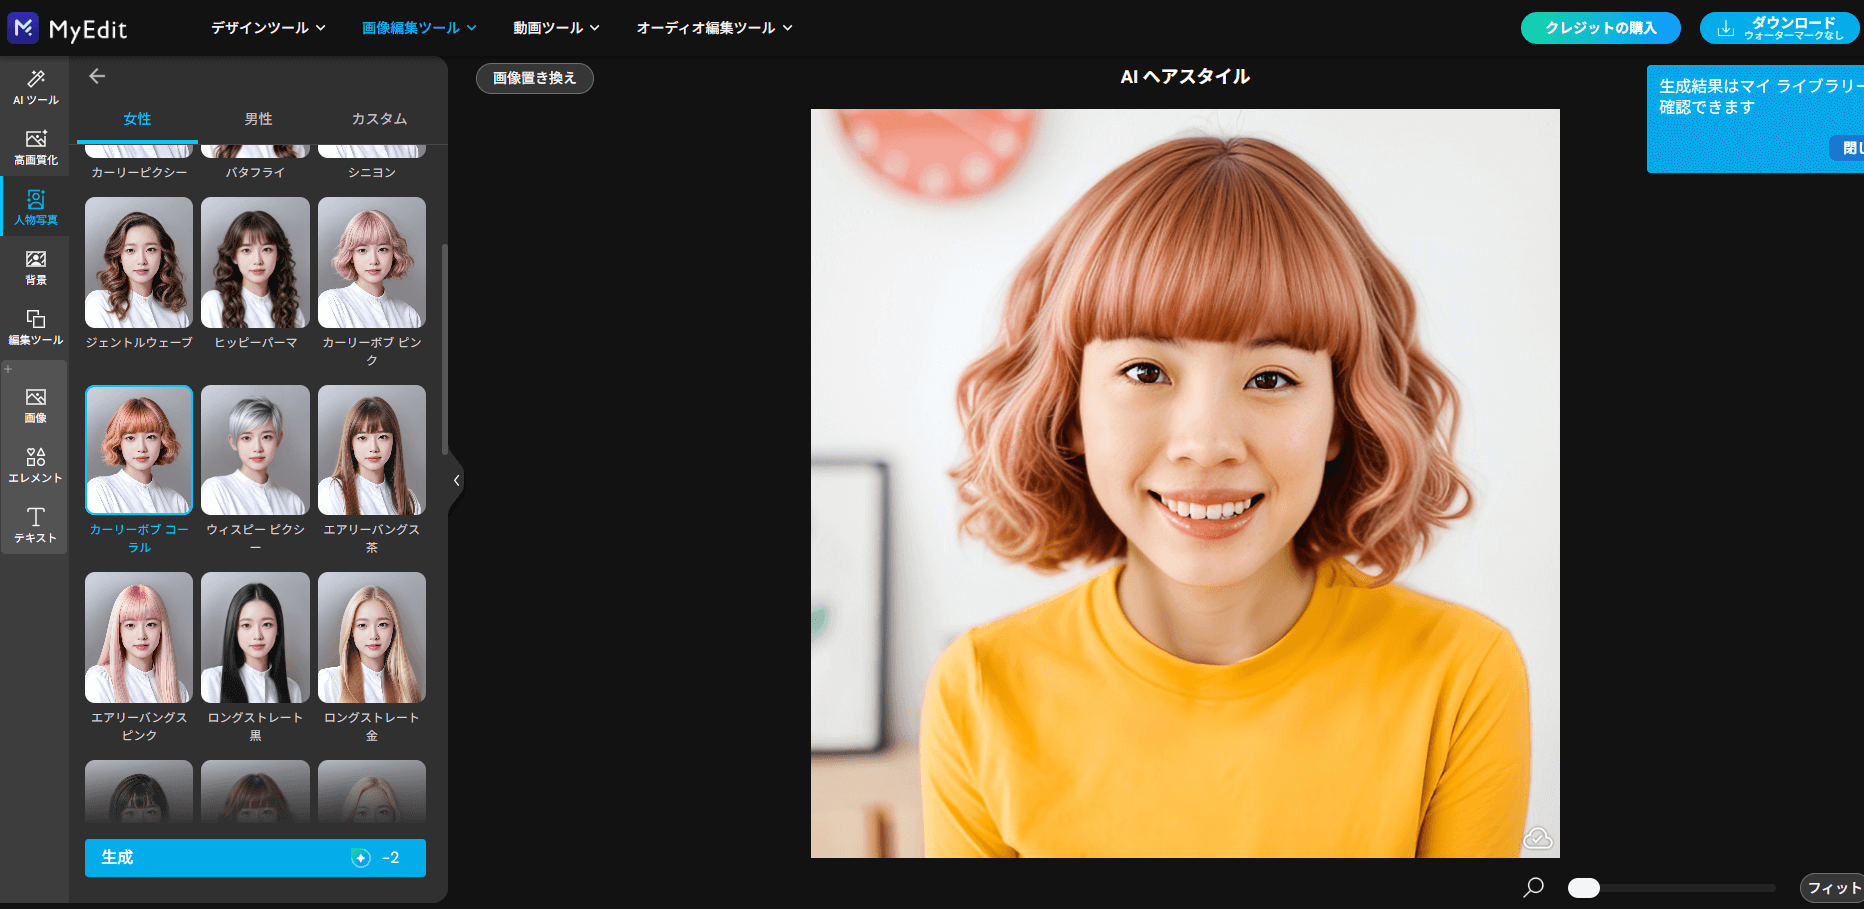Click the クレジットの購入 button
The image size is (1864, 909).
point(1600,28)
